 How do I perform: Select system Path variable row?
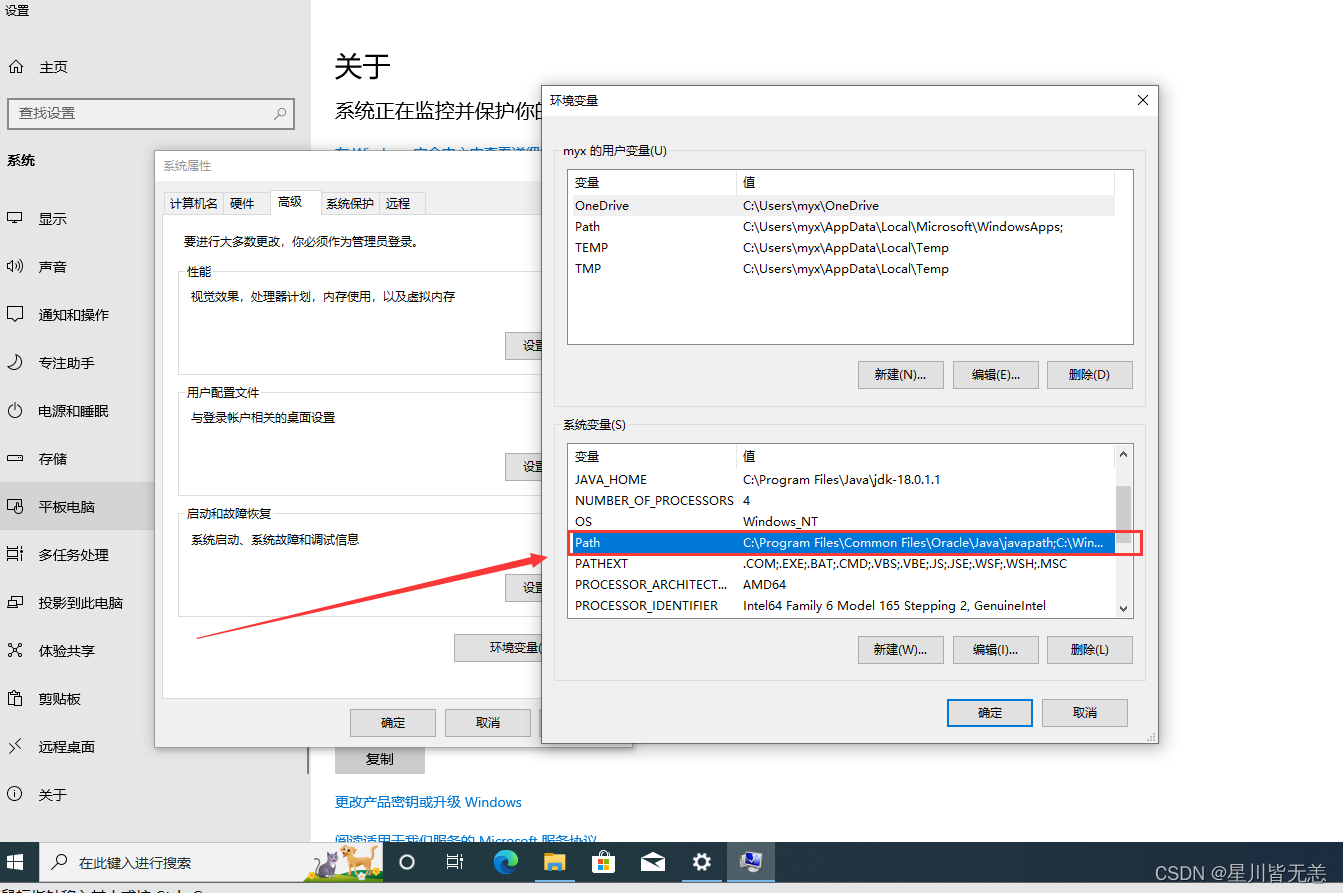click(x=841, y=543)
